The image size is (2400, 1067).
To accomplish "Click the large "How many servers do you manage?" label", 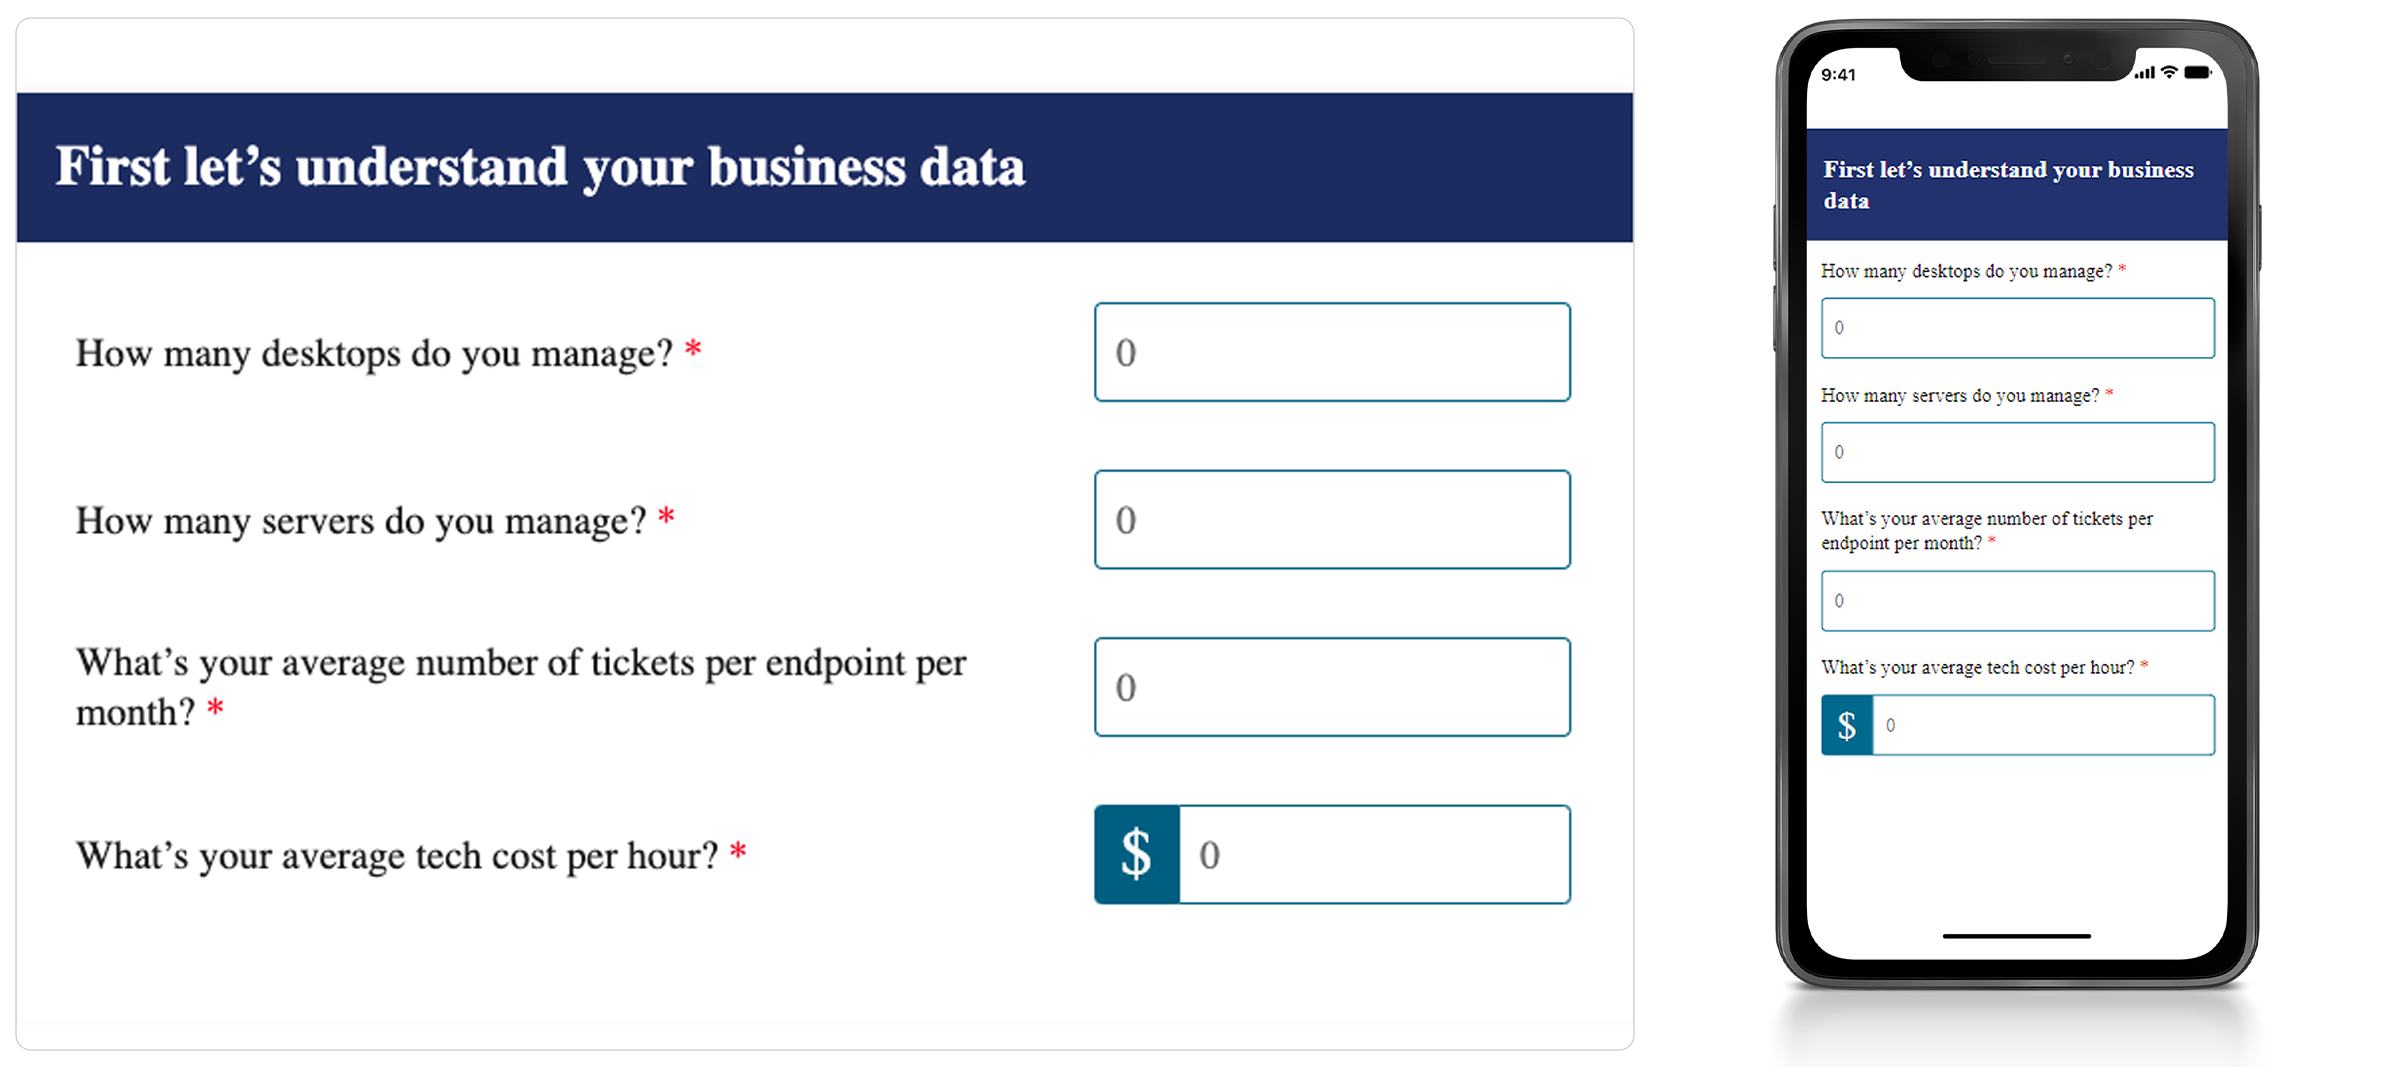I will pos(361,521).
